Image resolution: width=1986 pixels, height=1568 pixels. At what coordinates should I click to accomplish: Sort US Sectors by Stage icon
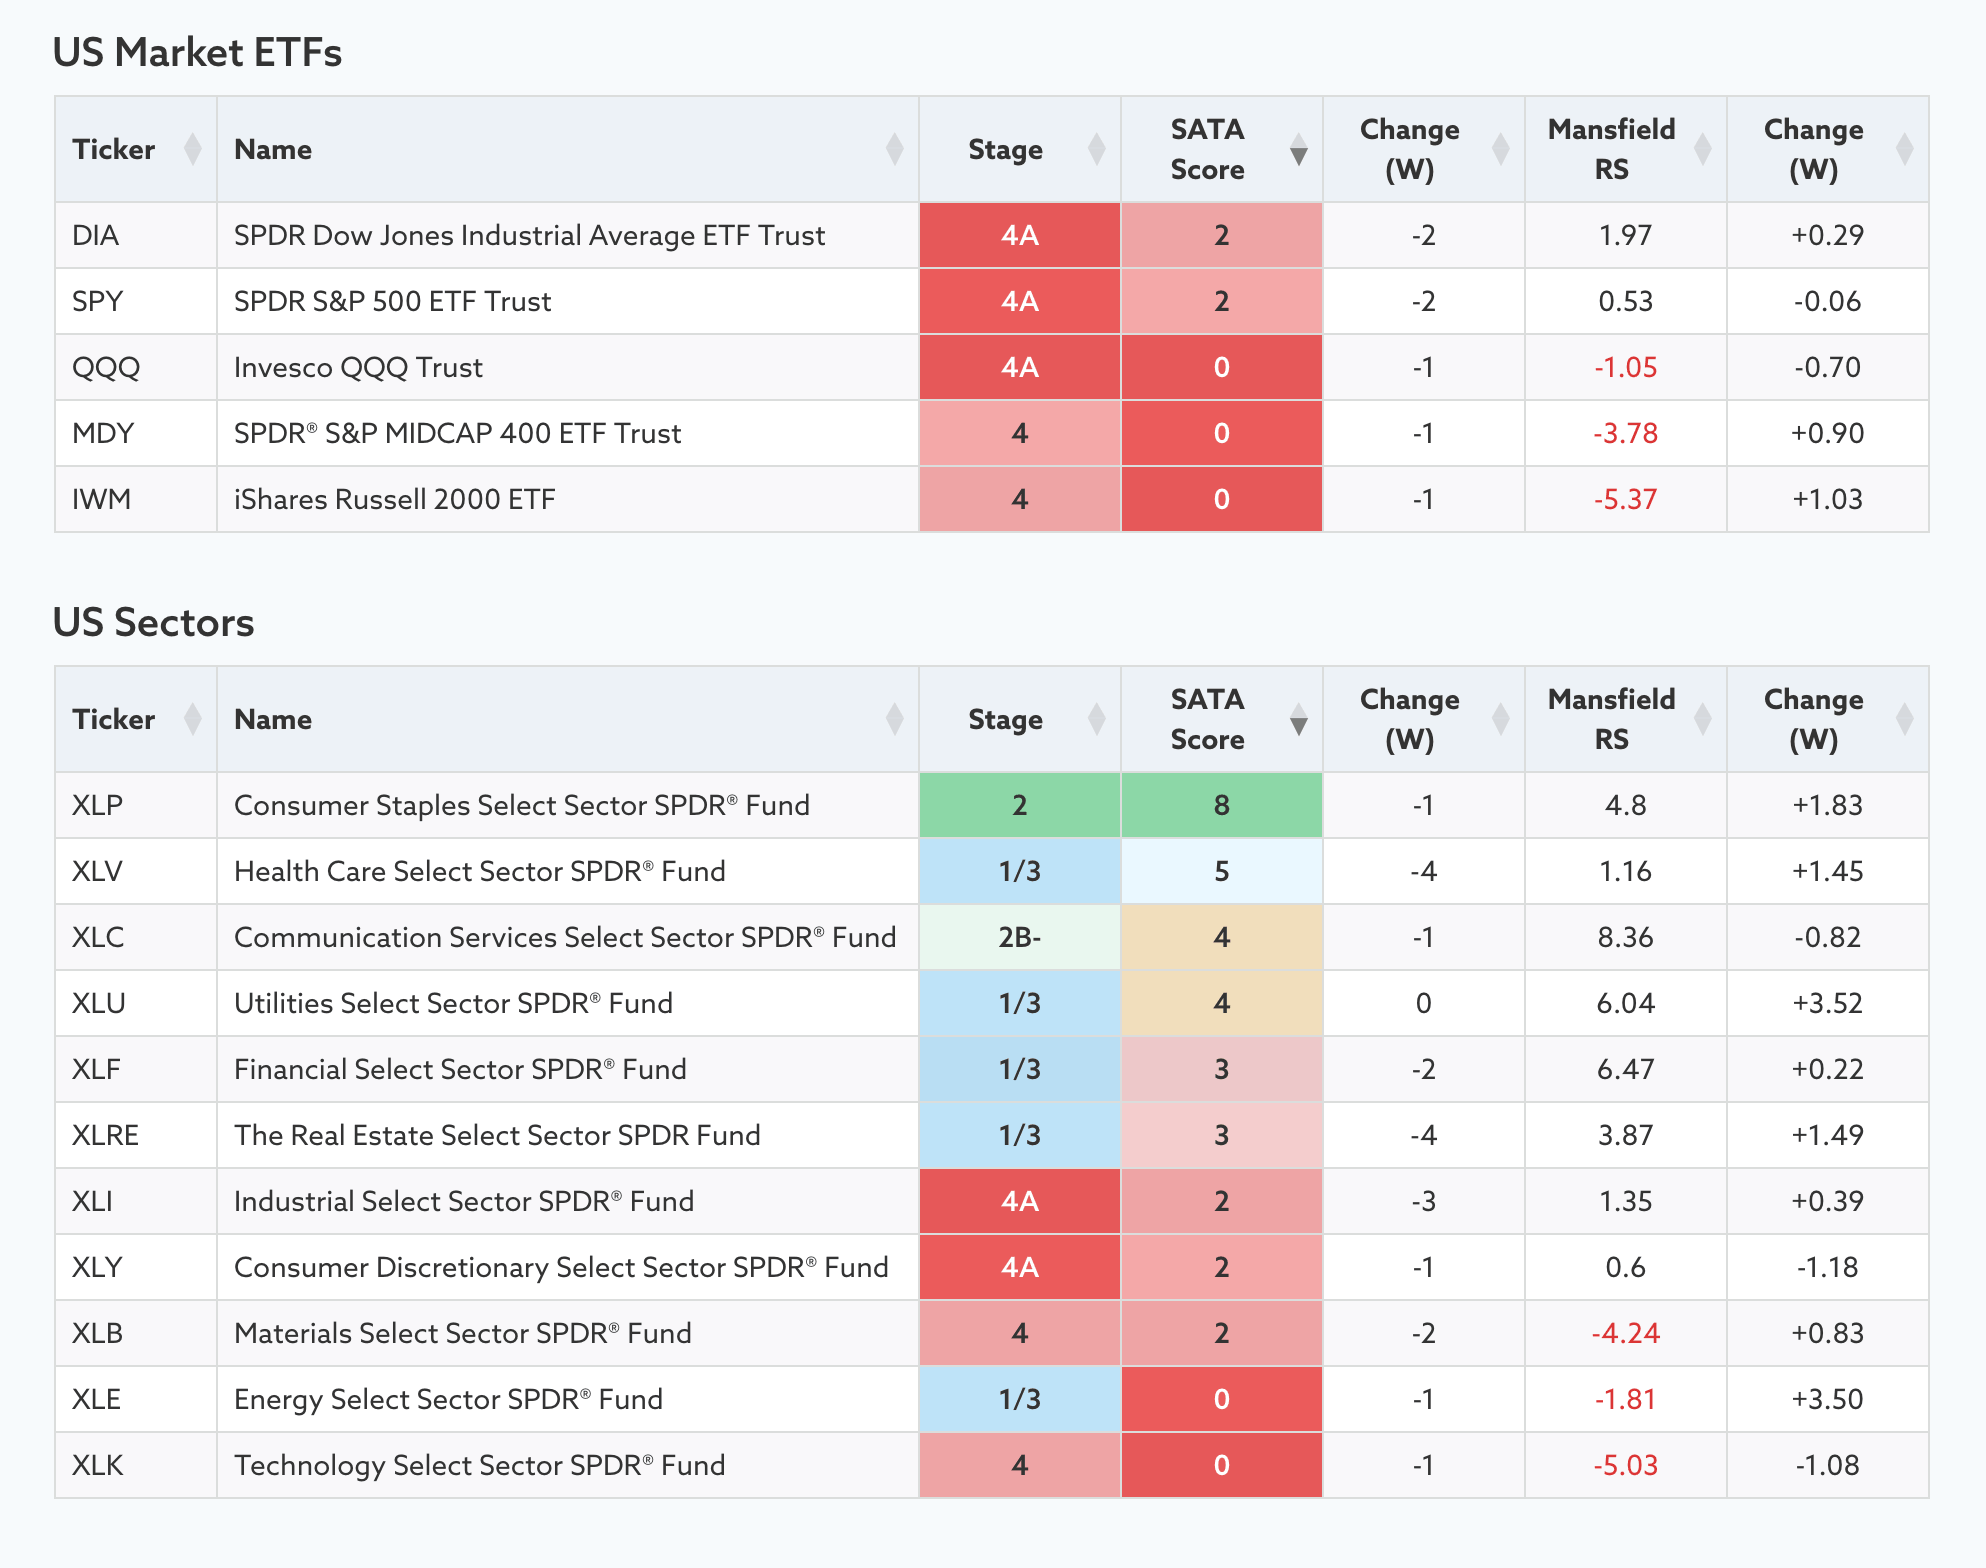(1097, 719)
